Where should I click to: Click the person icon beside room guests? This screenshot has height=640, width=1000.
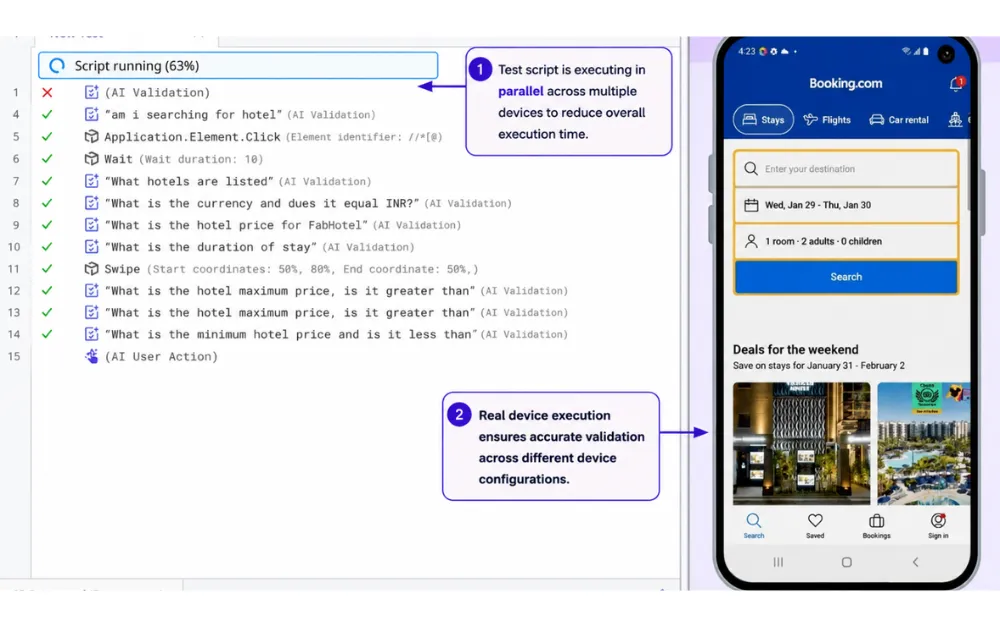pos(751,242)
